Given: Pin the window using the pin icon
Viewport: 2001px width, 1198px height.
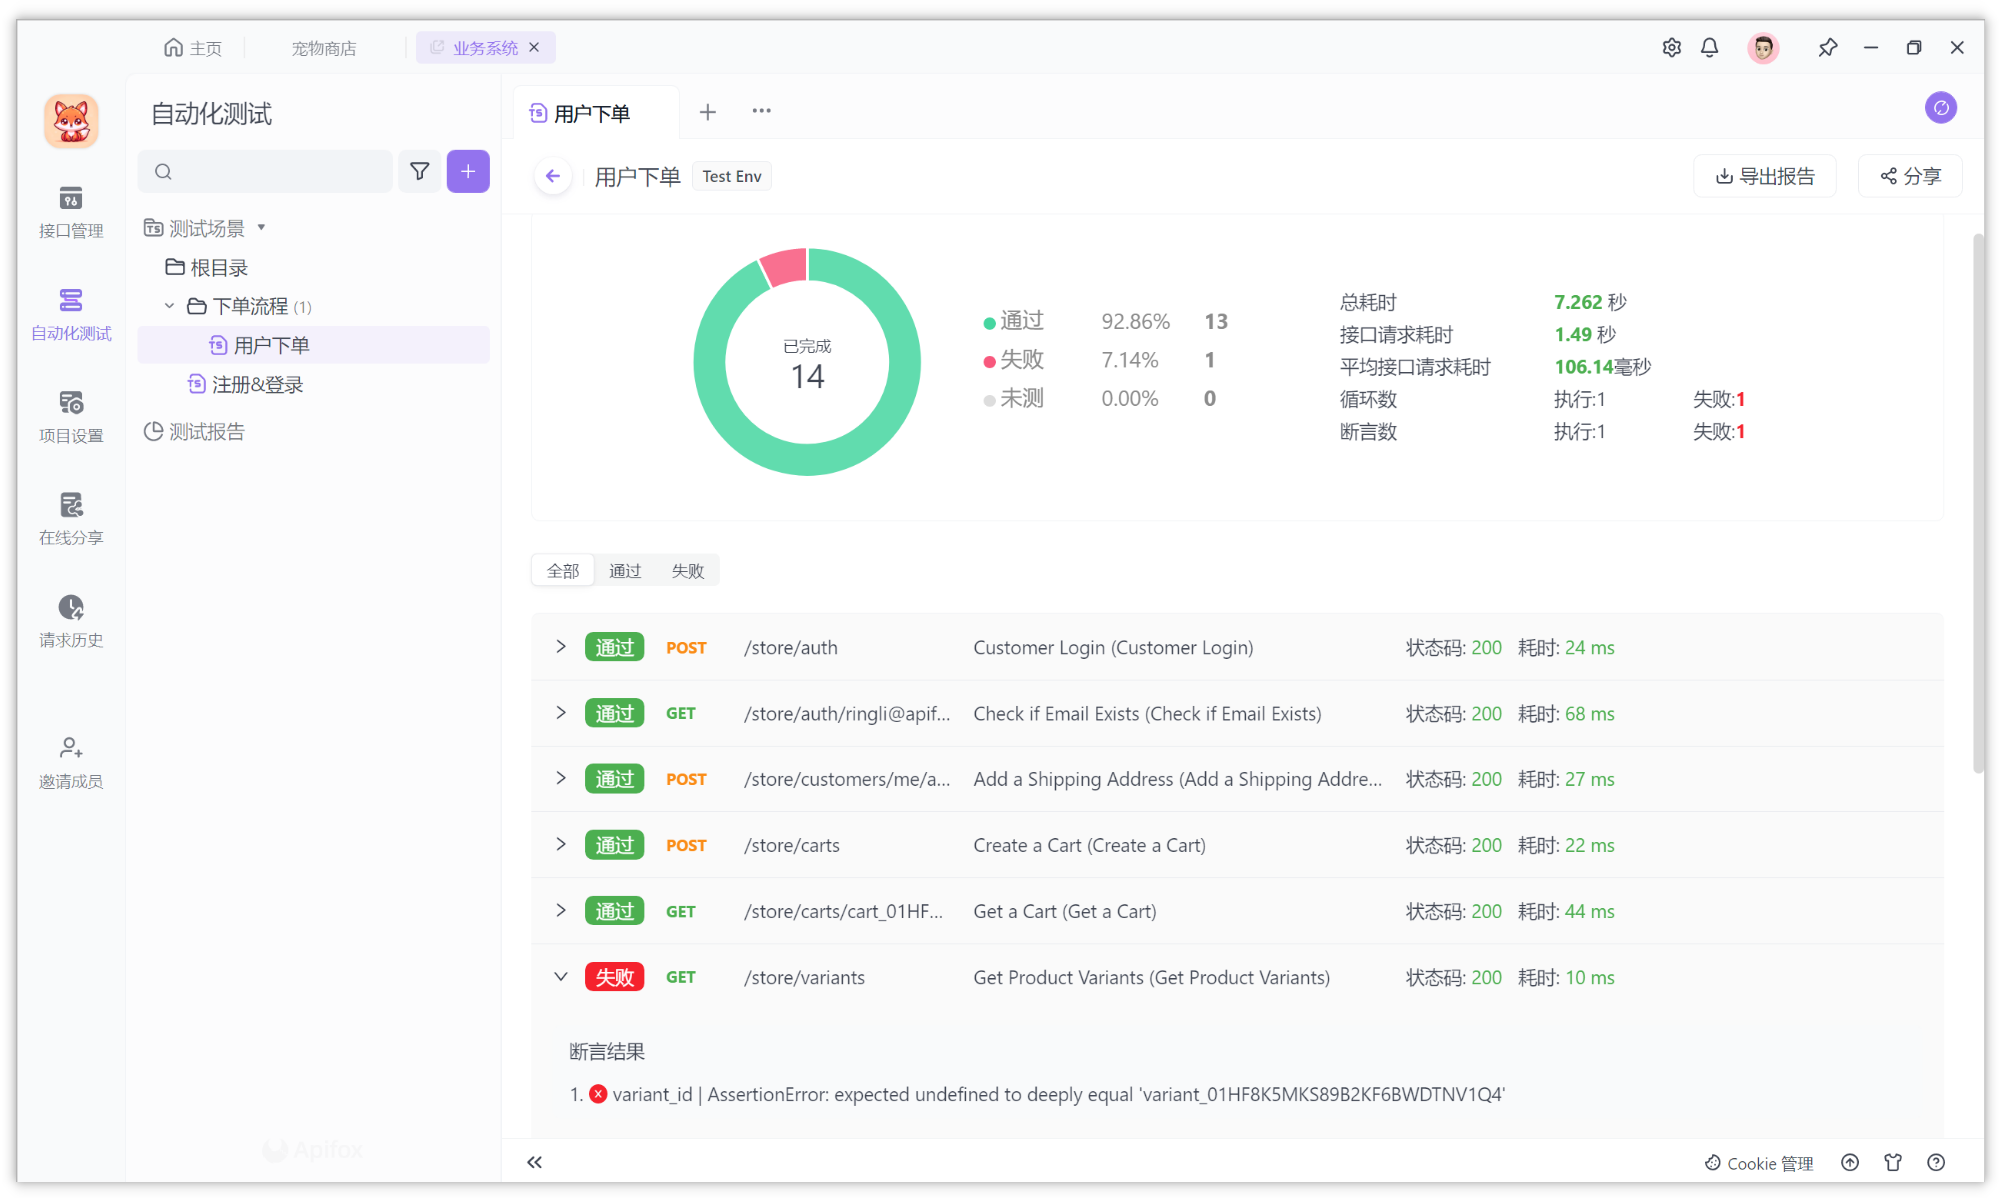Looking at the screenshot, I should tap(1828, 47).
